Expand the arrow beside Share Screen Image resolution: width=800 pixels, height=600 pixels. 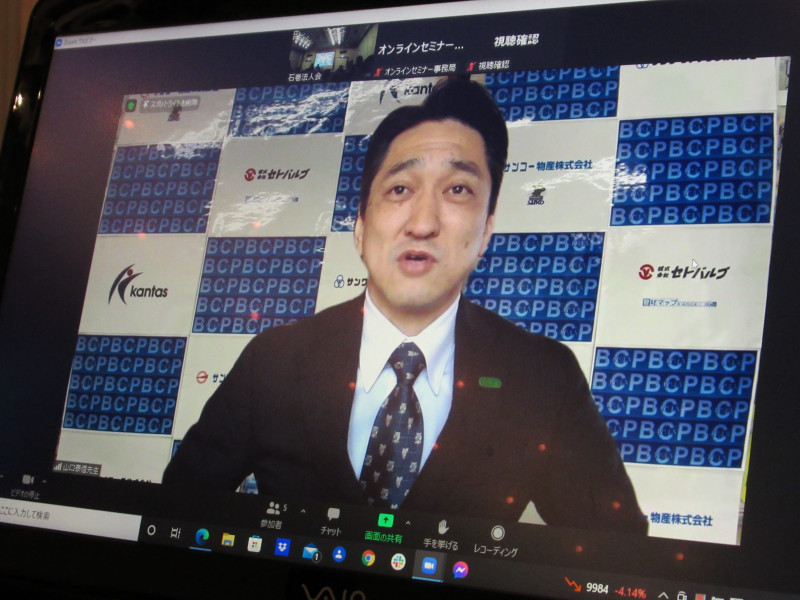(407, 522)
